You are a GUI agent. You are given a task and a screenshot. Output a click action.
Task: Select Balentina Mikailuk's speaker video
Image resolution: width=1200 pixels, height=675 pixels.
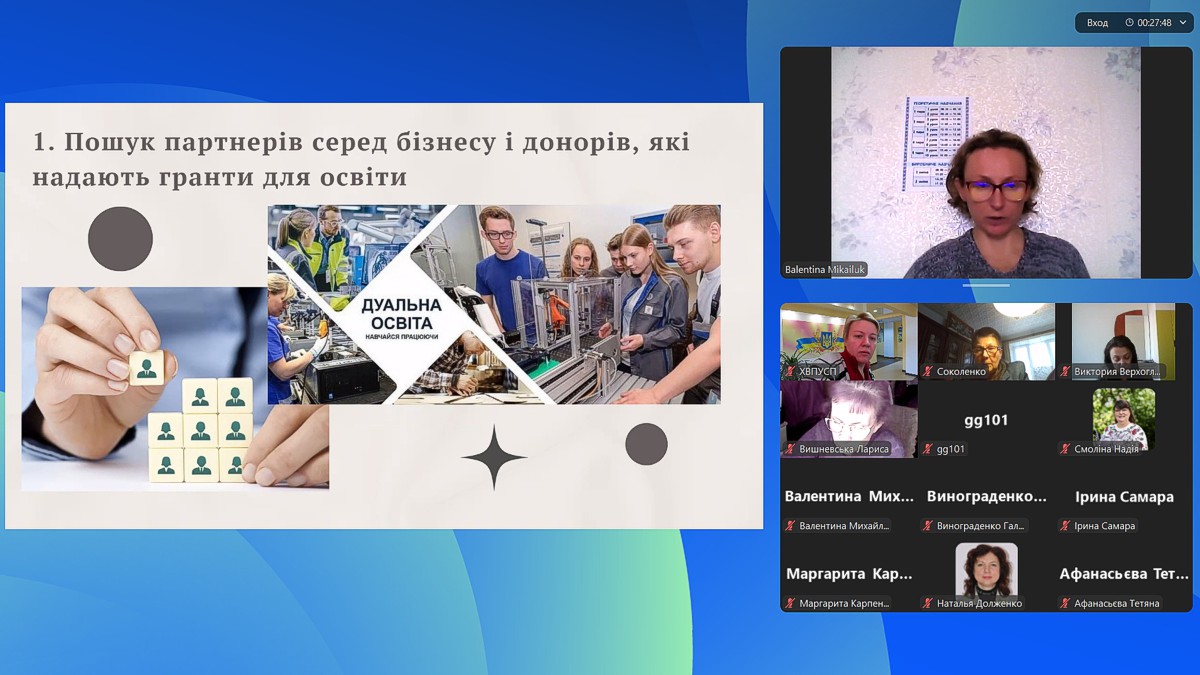click(986, 162)
